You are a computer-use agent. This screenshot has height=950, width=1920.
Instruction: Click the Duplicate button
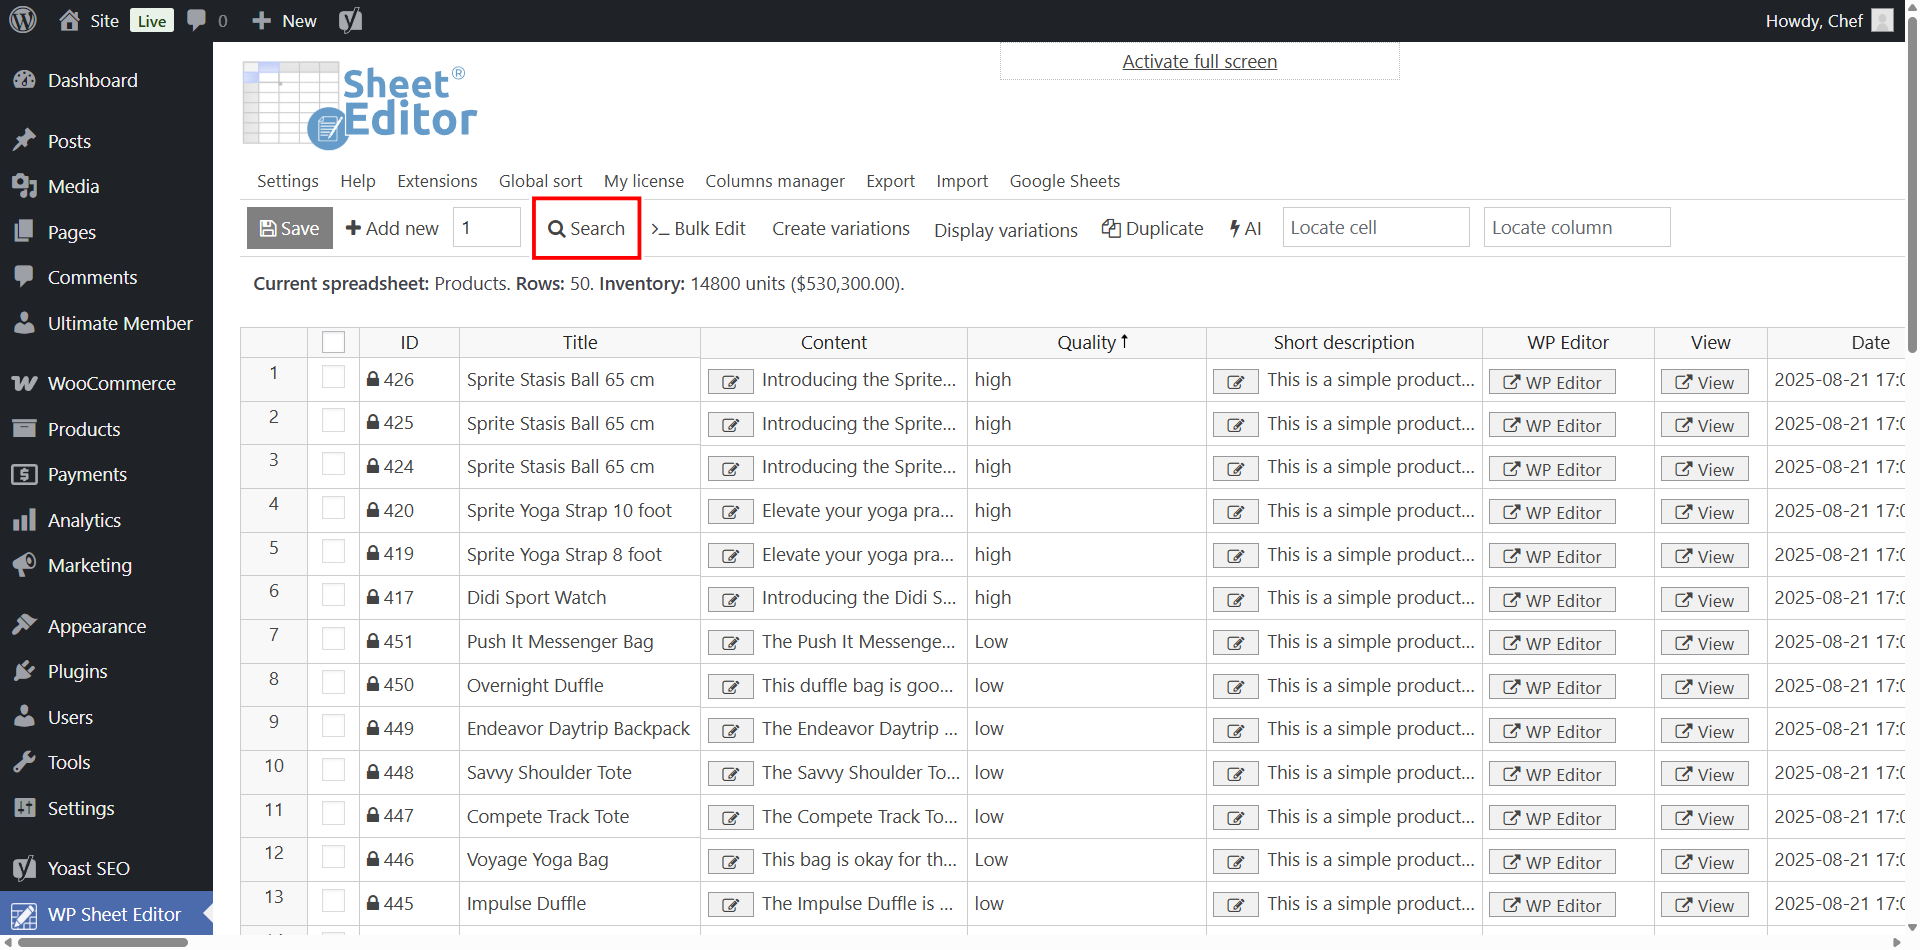[1153, 228]
